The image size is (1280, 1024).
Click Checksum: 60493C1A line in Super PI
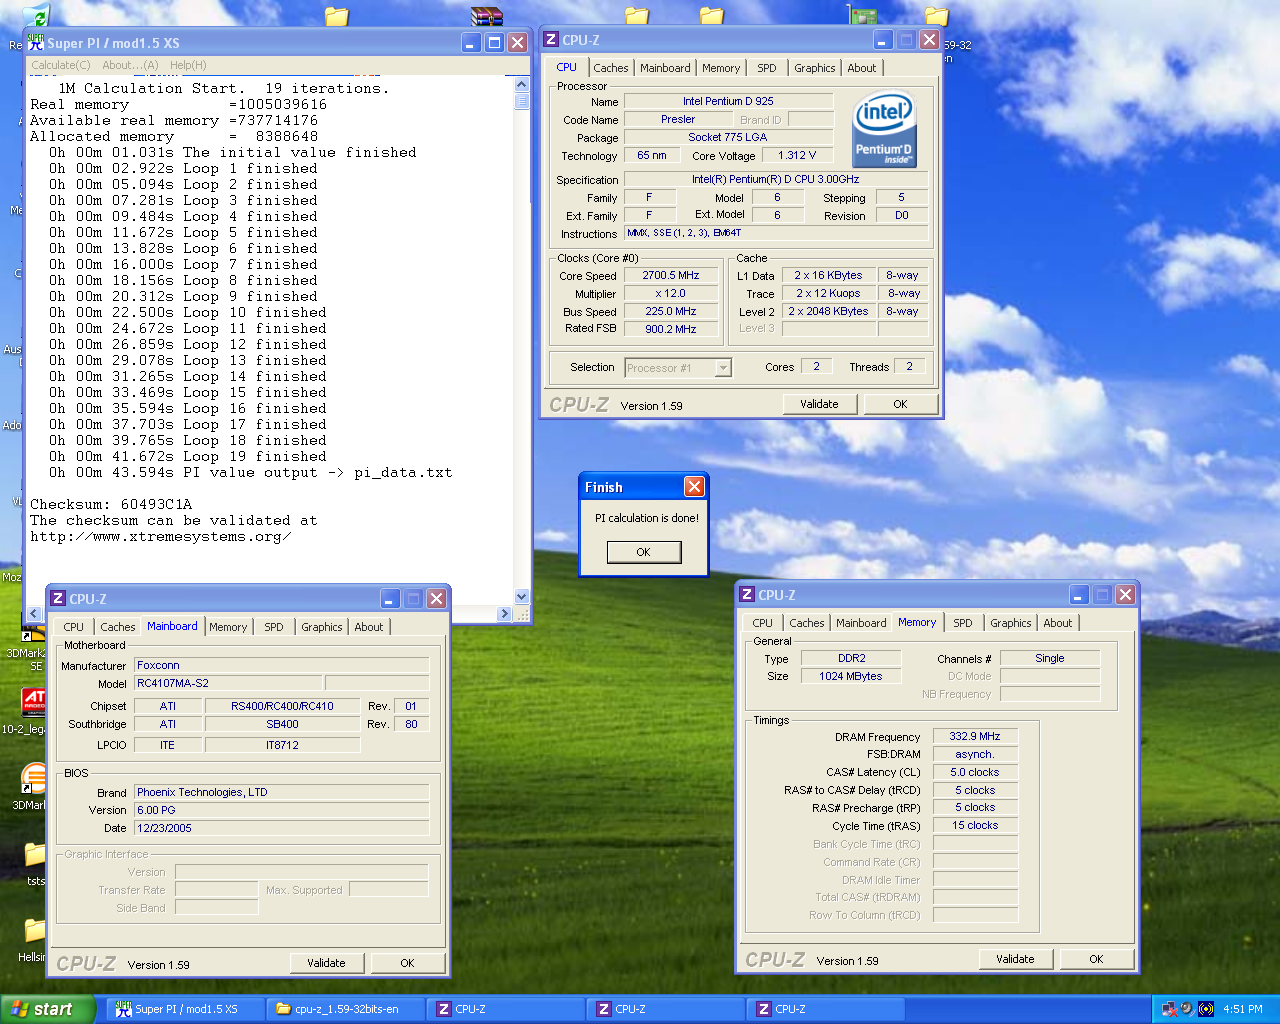tap(111, 504)
